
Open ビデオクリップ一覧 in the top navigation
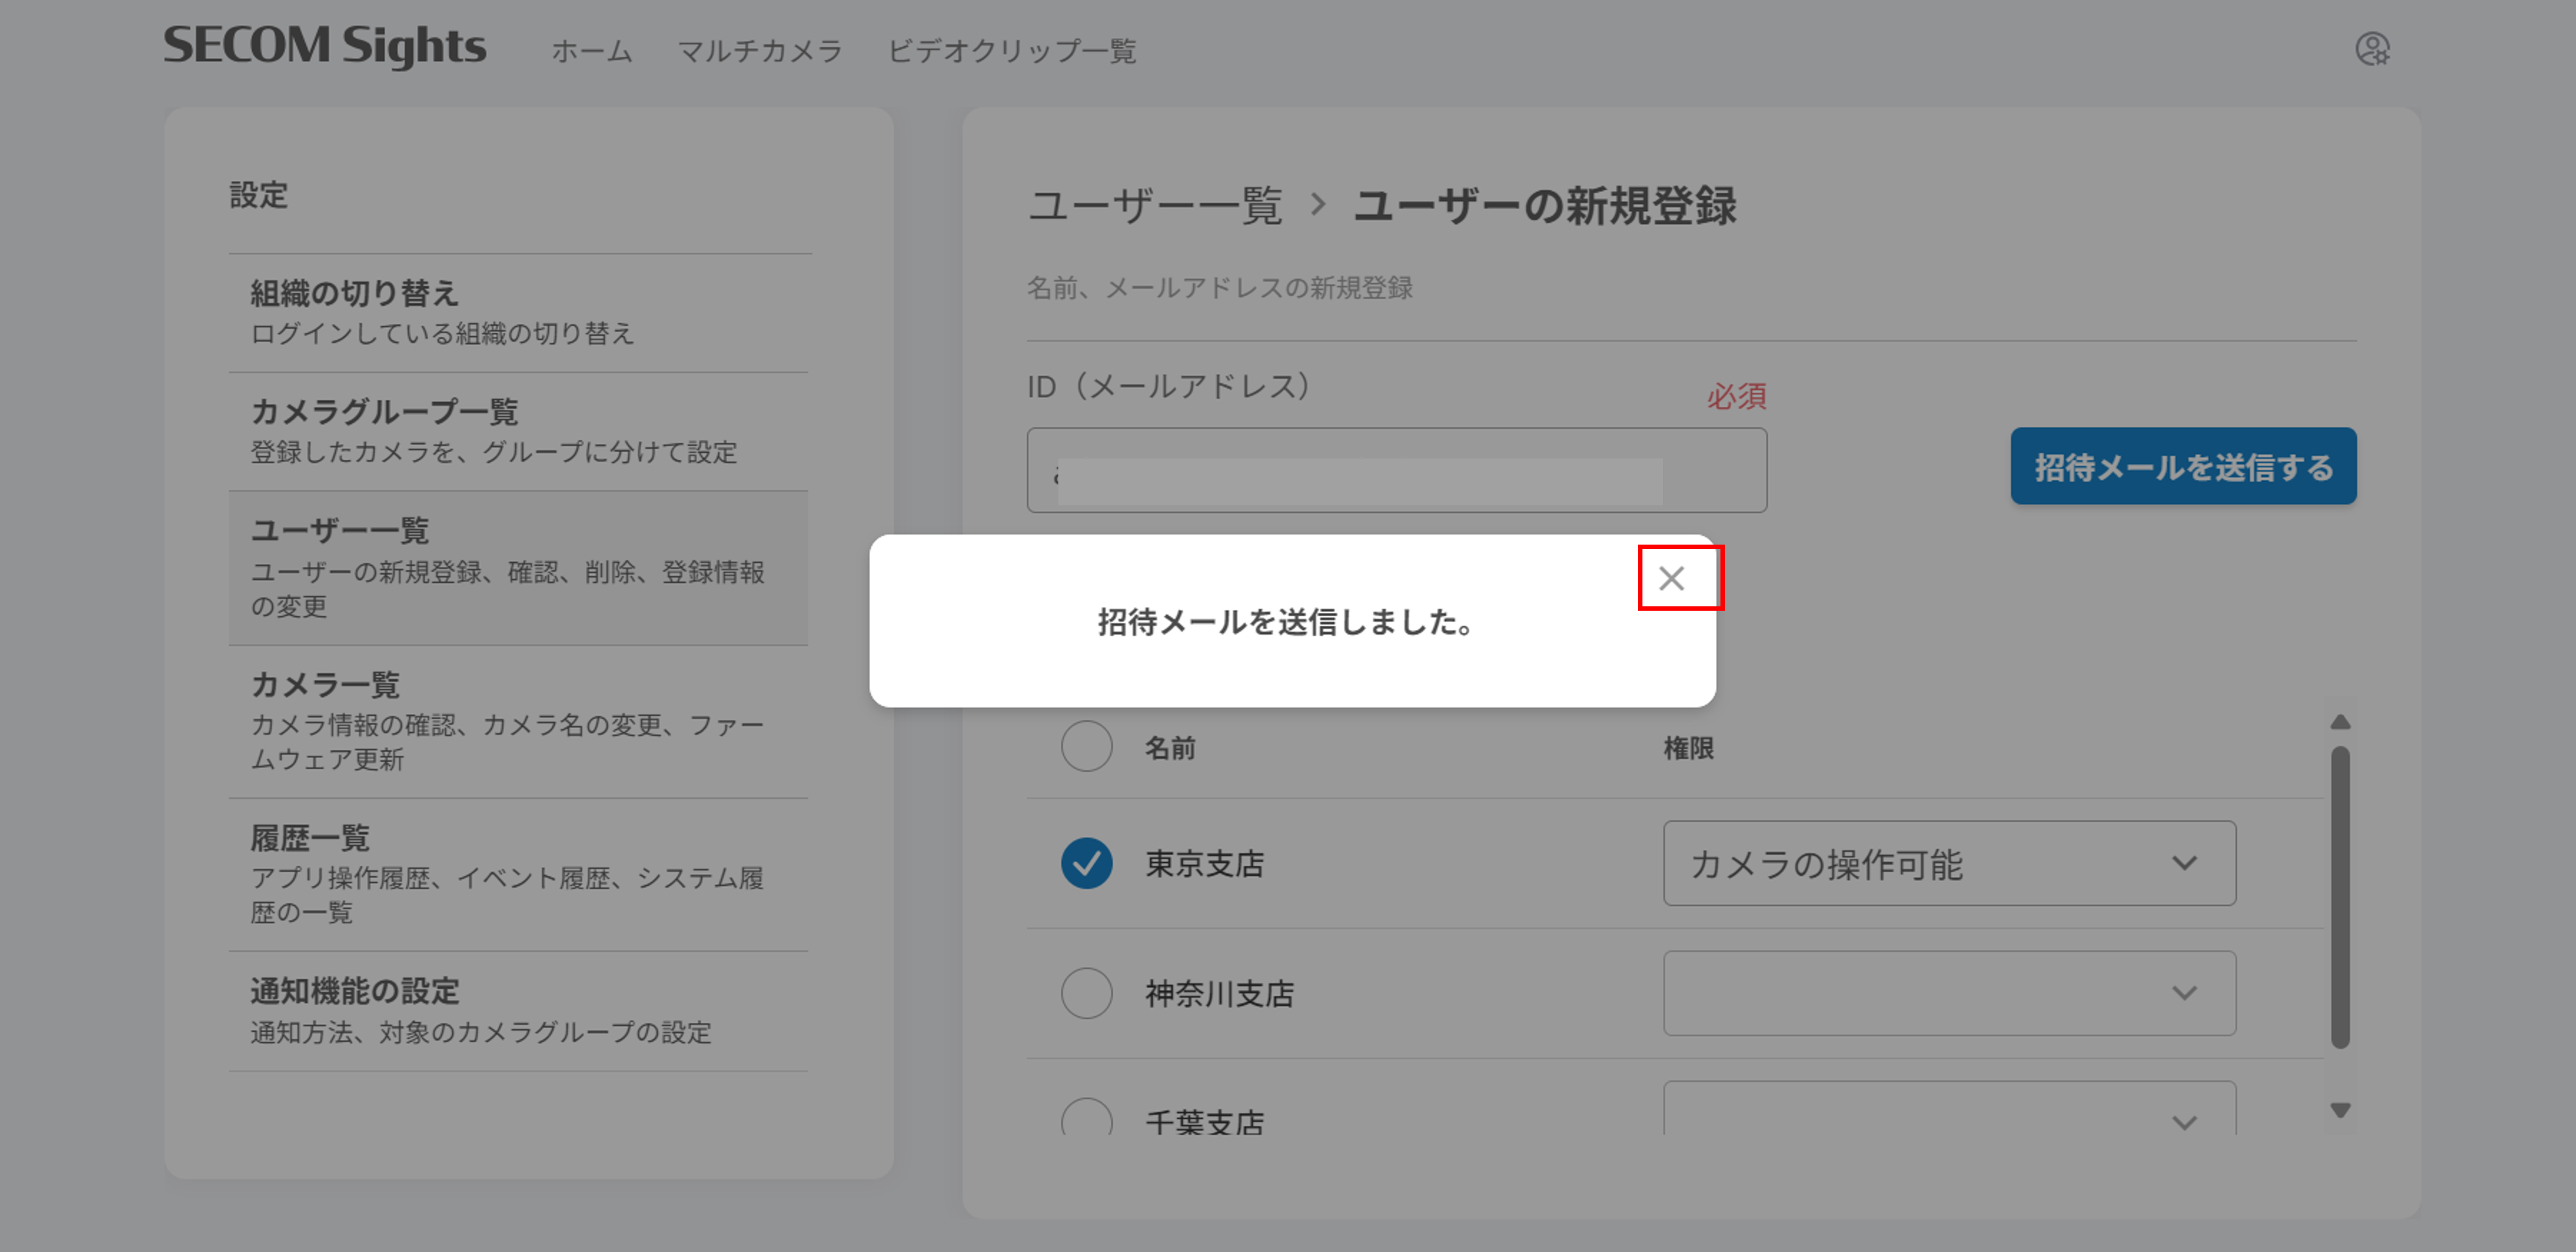(1011, 50)
